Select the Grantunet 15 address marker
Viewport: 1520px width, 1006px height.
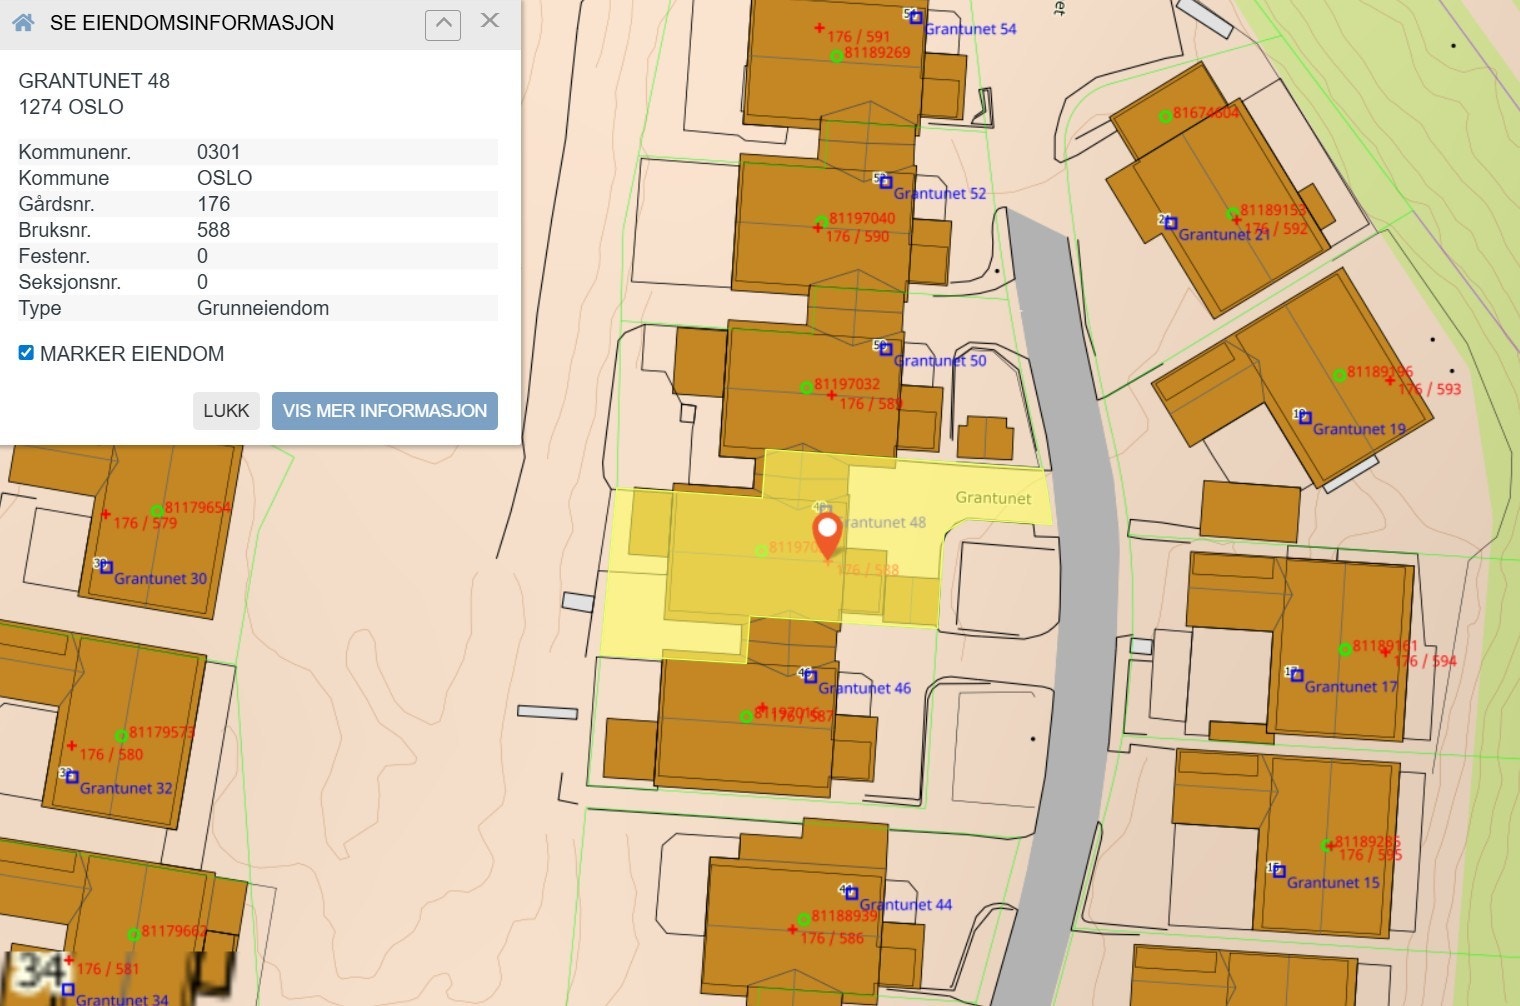click(x=1278, y=871)
